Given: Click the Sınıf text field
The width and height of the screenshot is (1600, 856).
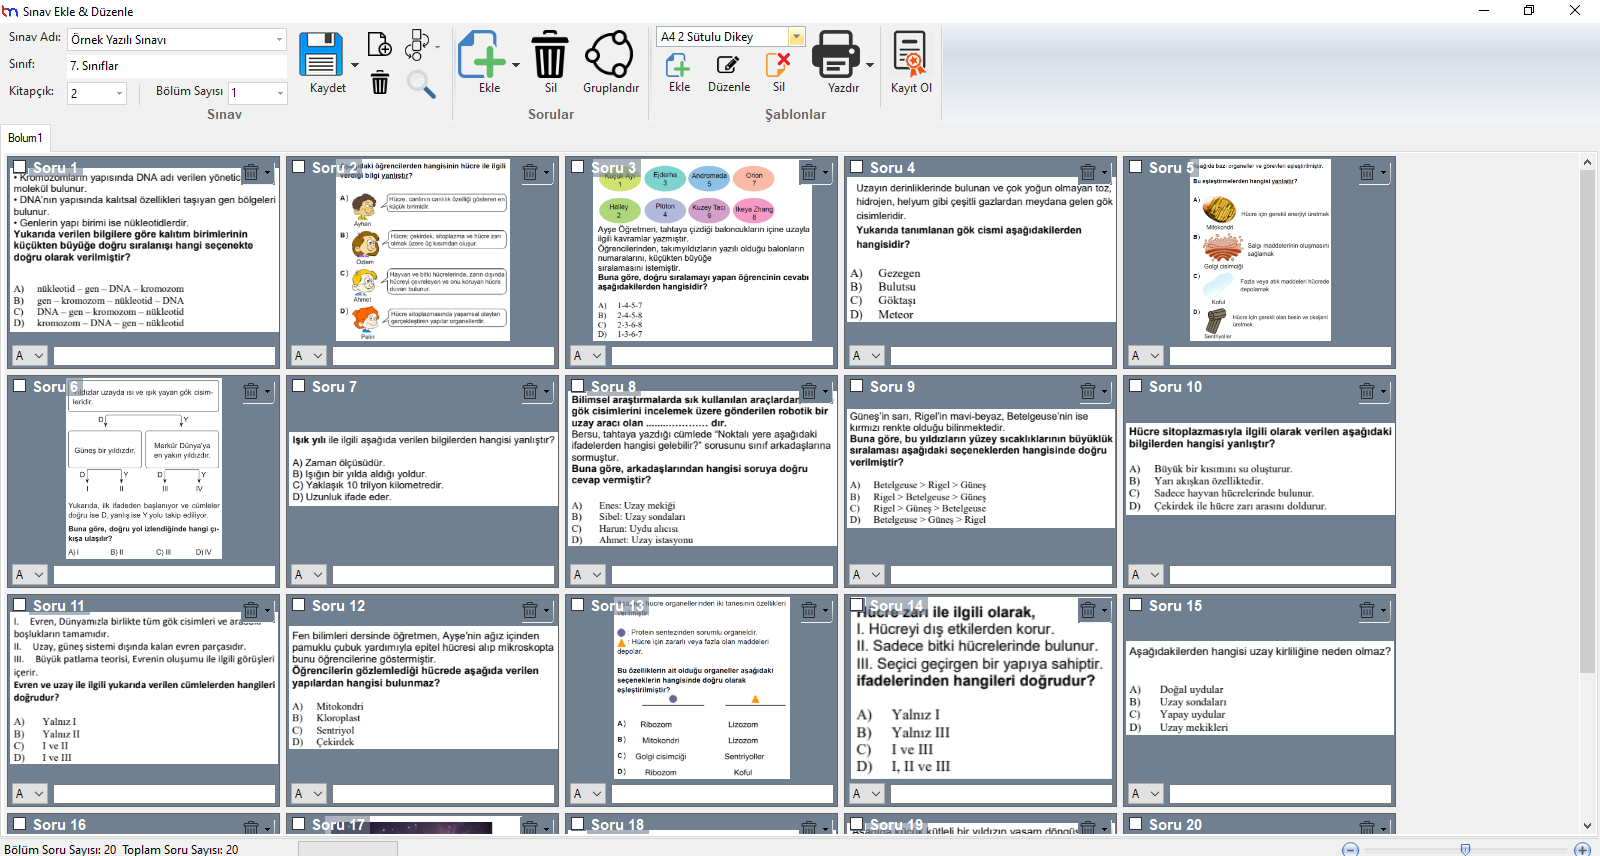Looking at the screenshot, I should click(x=176, y=66).
